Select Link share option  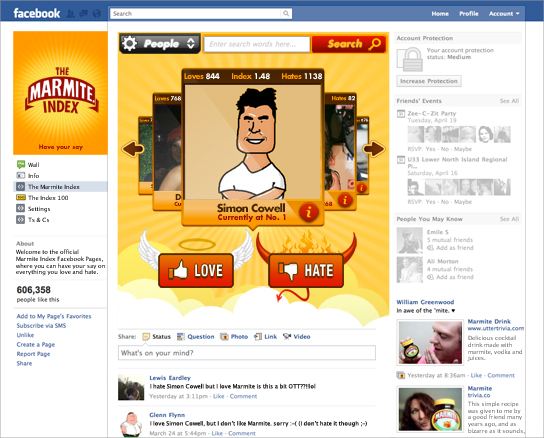pos(265,336)
